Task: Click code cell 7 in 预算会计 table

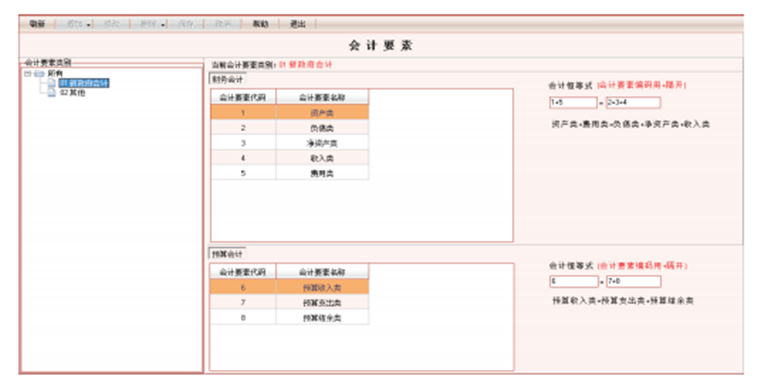Action: [243, 303]
